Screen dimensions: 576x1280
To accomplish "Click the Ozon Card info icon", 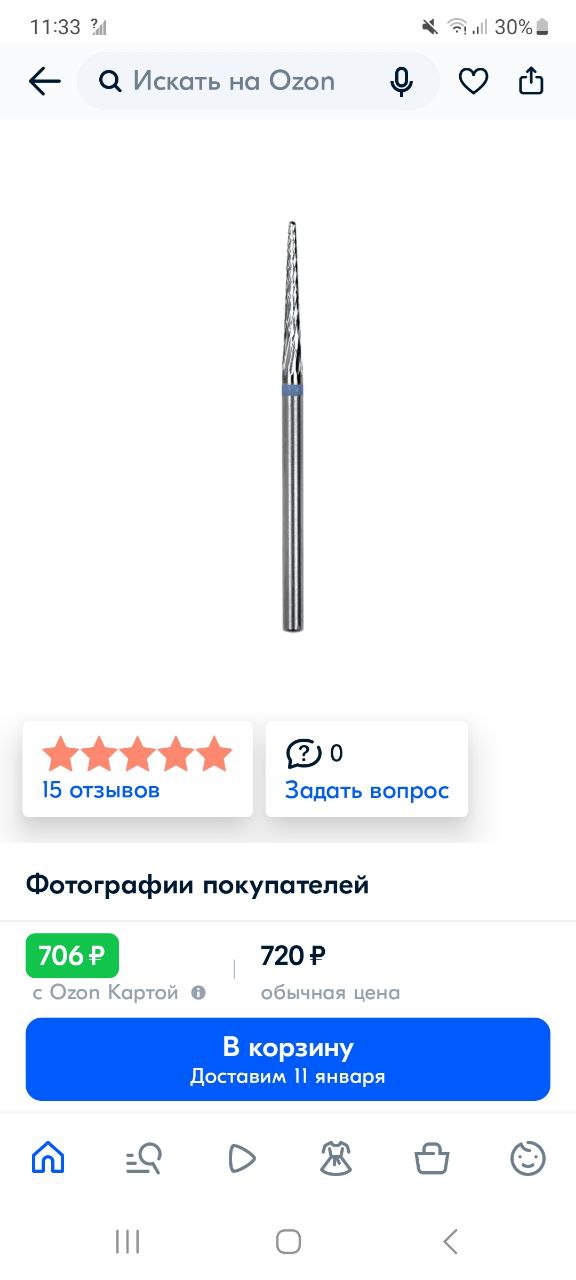I will 198,993.
